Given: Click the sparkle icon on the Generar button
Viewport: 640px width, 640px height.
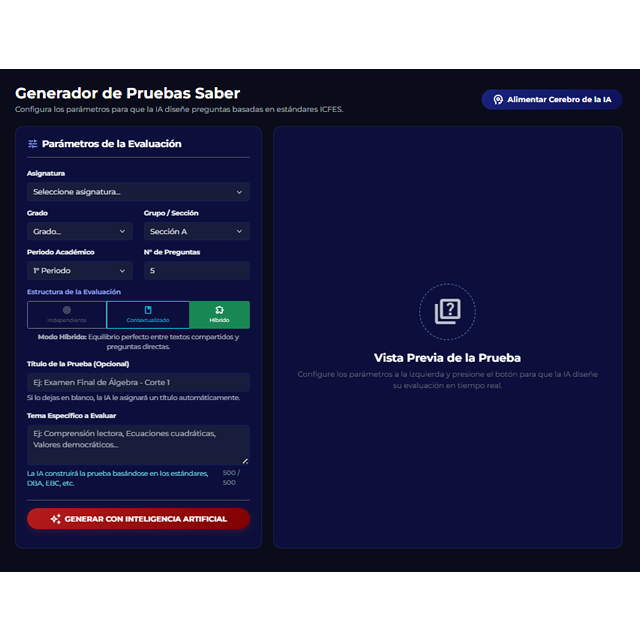Looking at the screenshot, I should pos(56,519).
